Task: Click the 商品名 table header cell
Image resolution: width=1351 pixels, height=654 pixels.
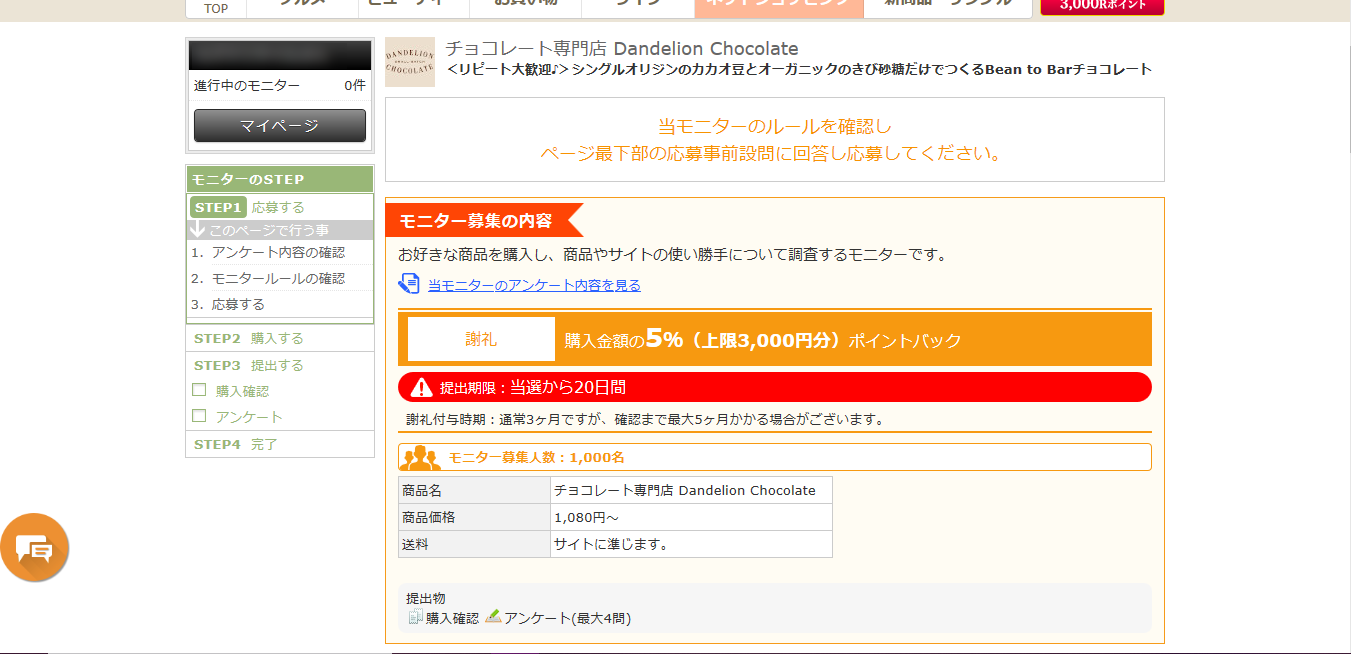Action: pyautogui.click(x=474, y=490)
